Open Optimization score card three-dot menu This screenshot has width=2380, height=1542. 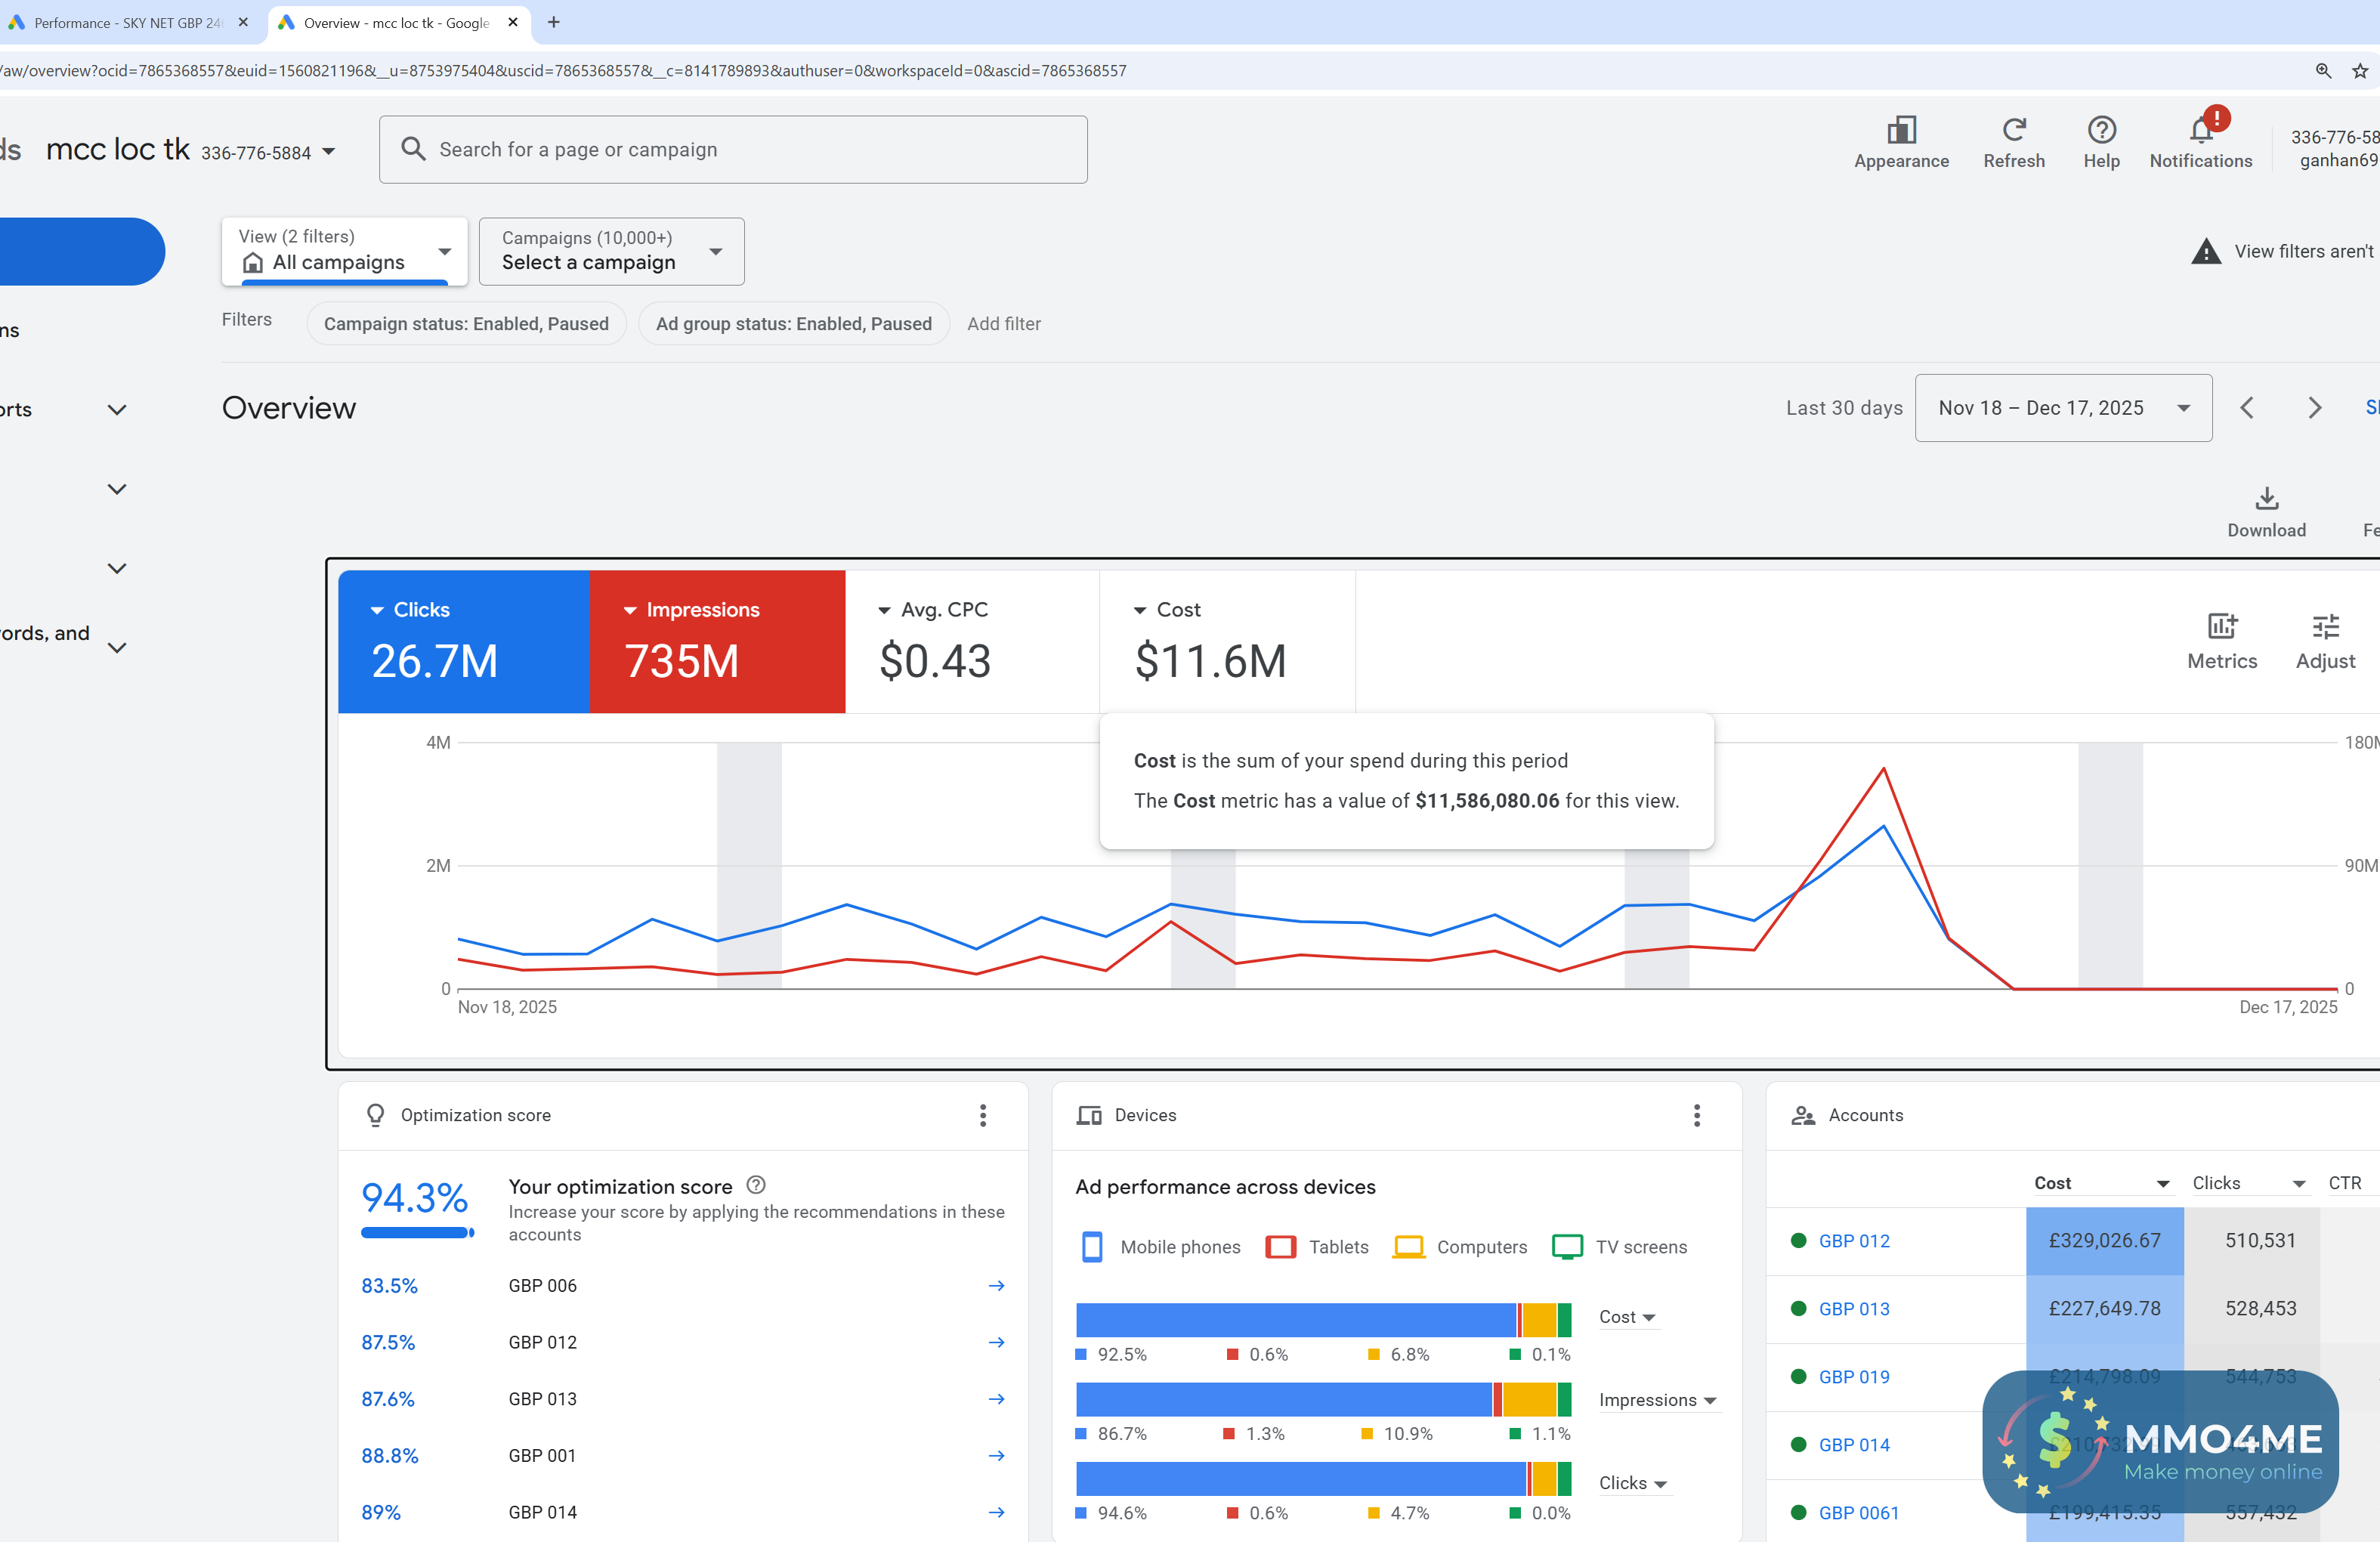[983, 1115]
